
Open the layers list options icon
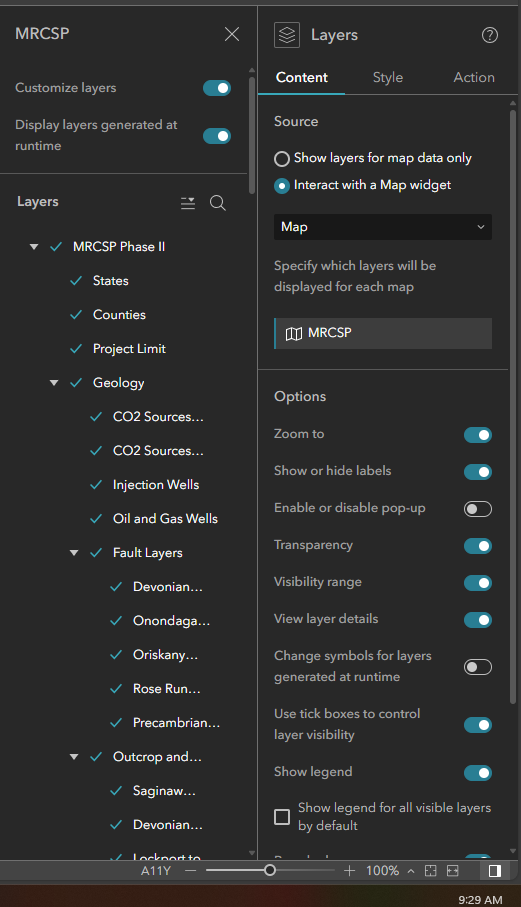tap(188, 203)
